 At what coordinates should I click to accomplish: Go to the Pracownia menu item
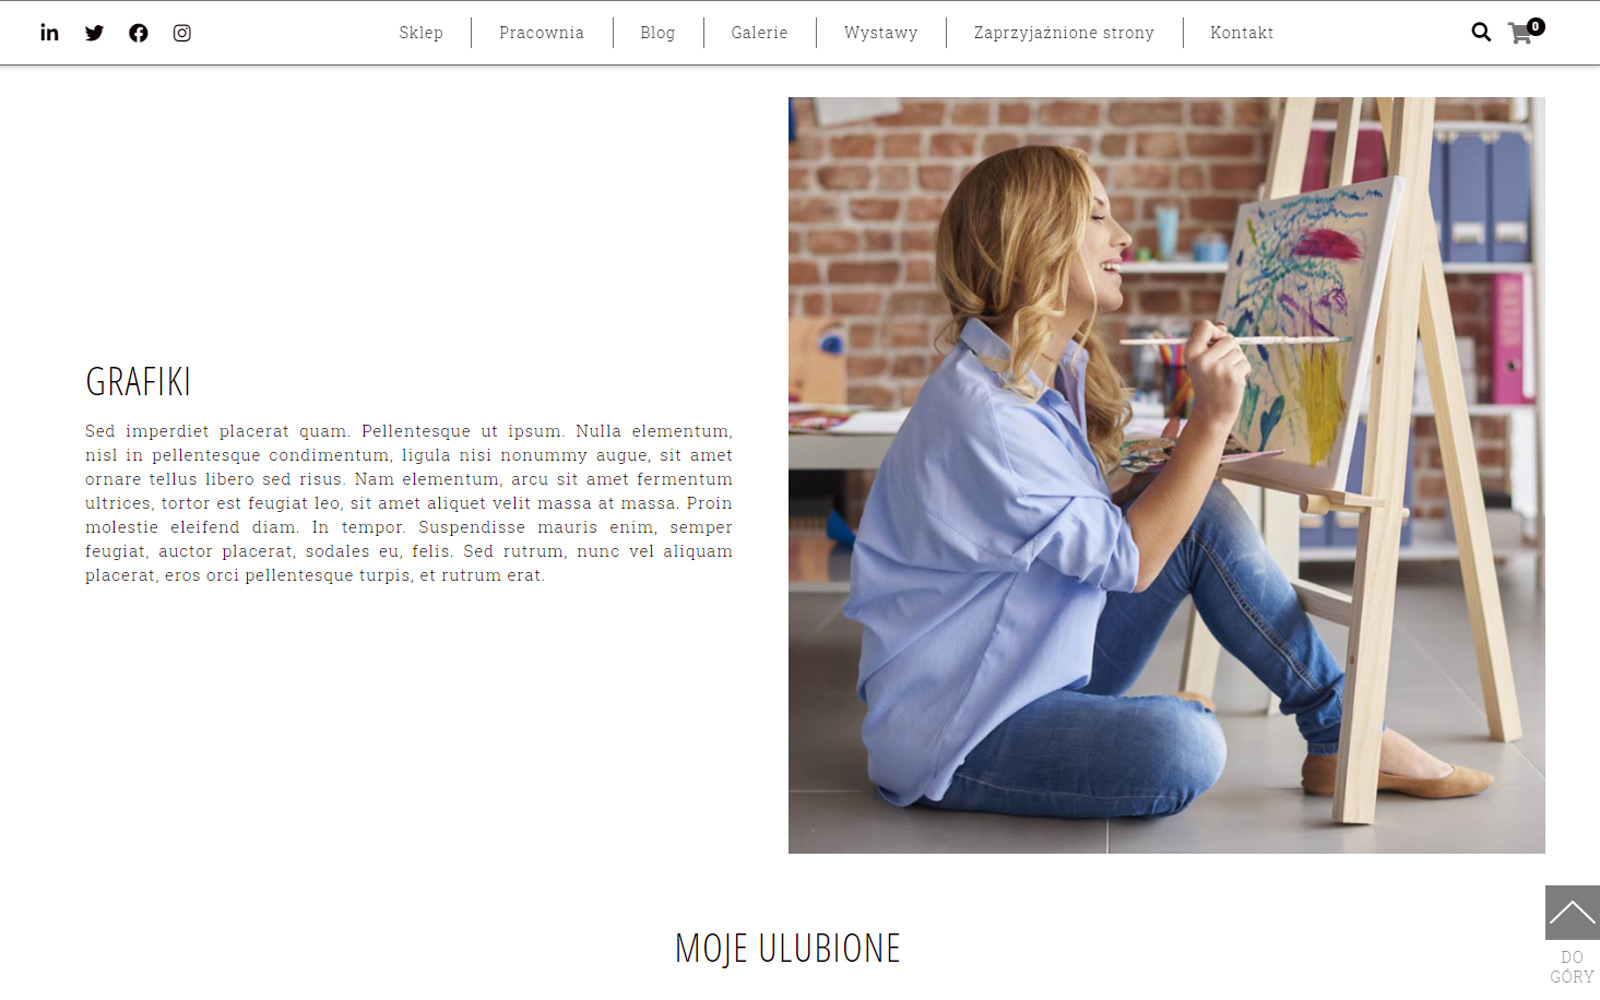541,33
